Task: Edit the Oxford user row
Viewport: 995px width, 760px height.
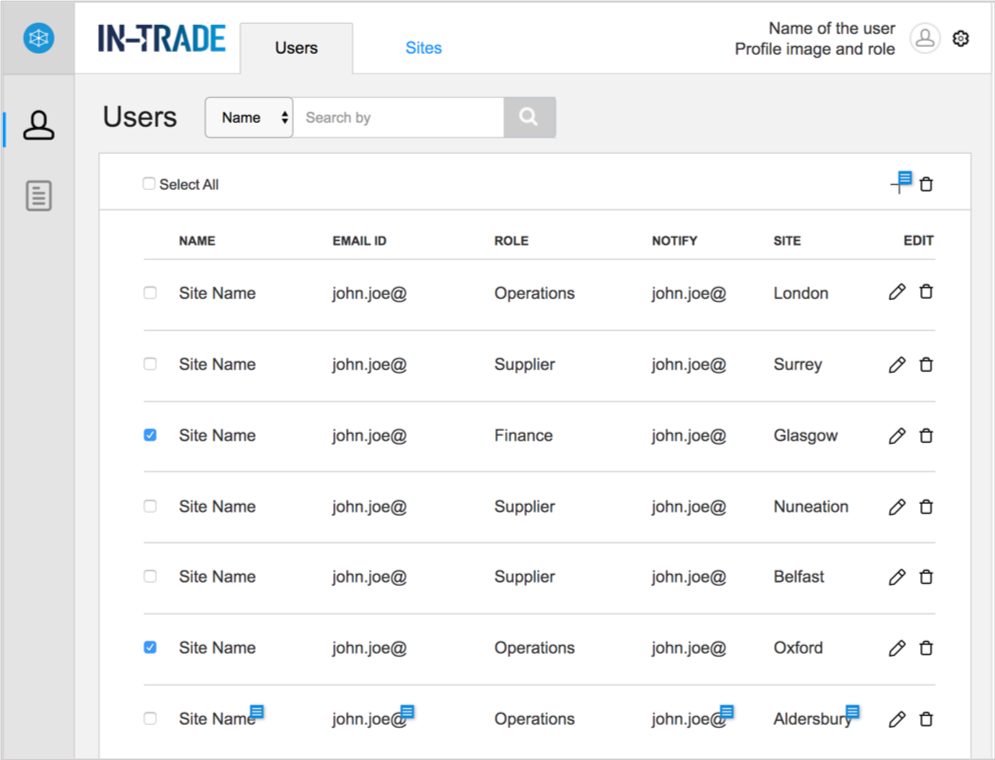Action: [x=897, y=648]
